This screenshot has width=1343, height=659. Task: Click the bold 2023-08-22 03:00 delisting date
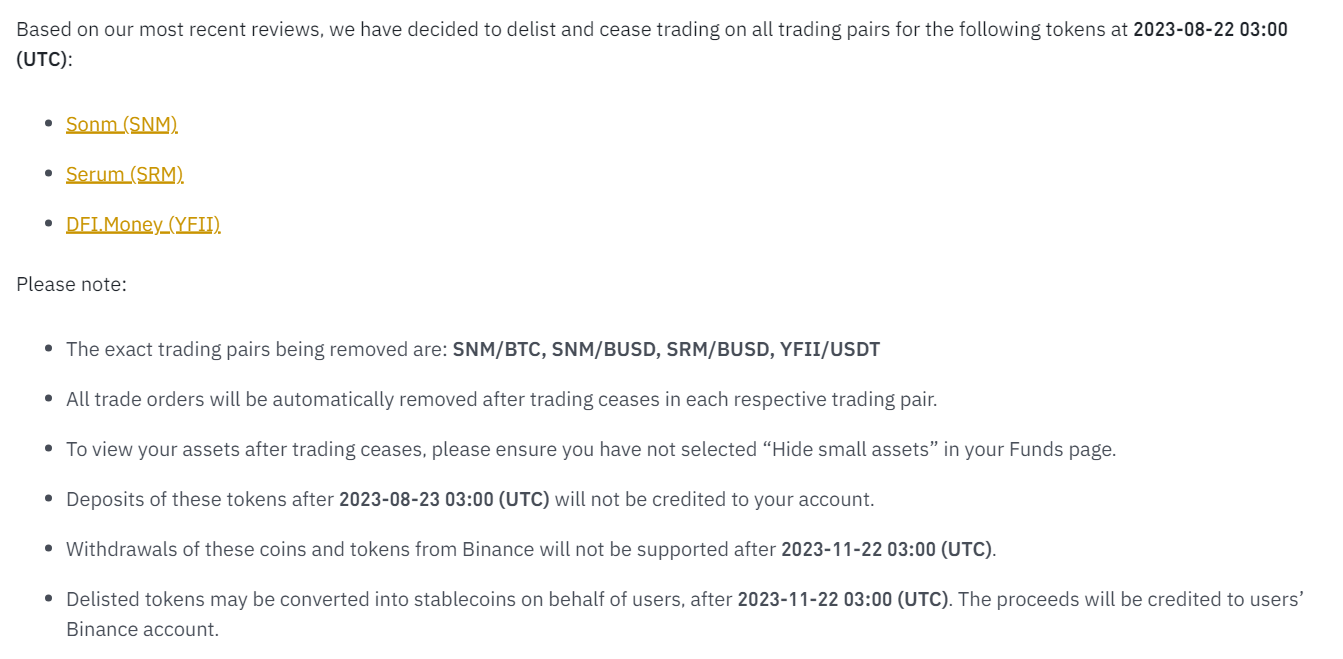coord(1211,29)
